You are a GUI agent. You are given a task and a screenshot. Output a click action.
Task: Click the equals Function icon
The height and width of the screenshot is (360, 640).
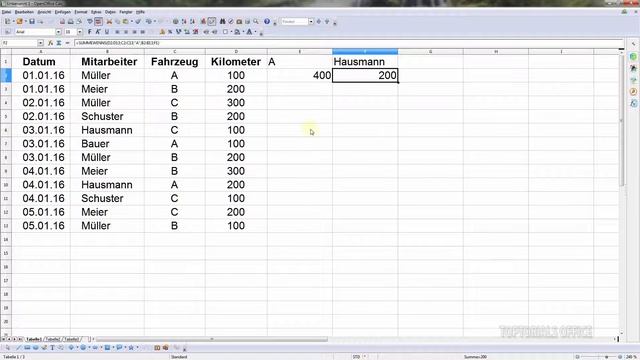pos(68,43)
